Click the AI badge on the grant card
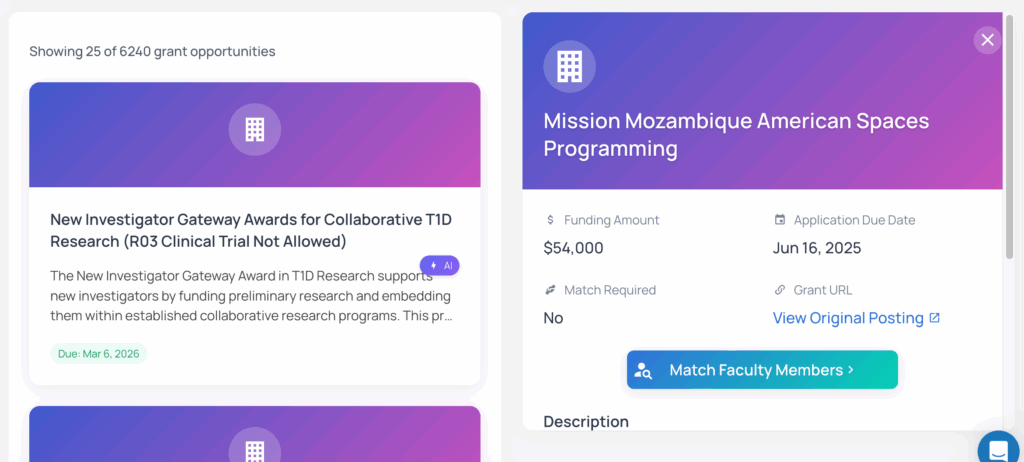The image size is (1024, 462). pyautogui.click(x=440, y=266)
